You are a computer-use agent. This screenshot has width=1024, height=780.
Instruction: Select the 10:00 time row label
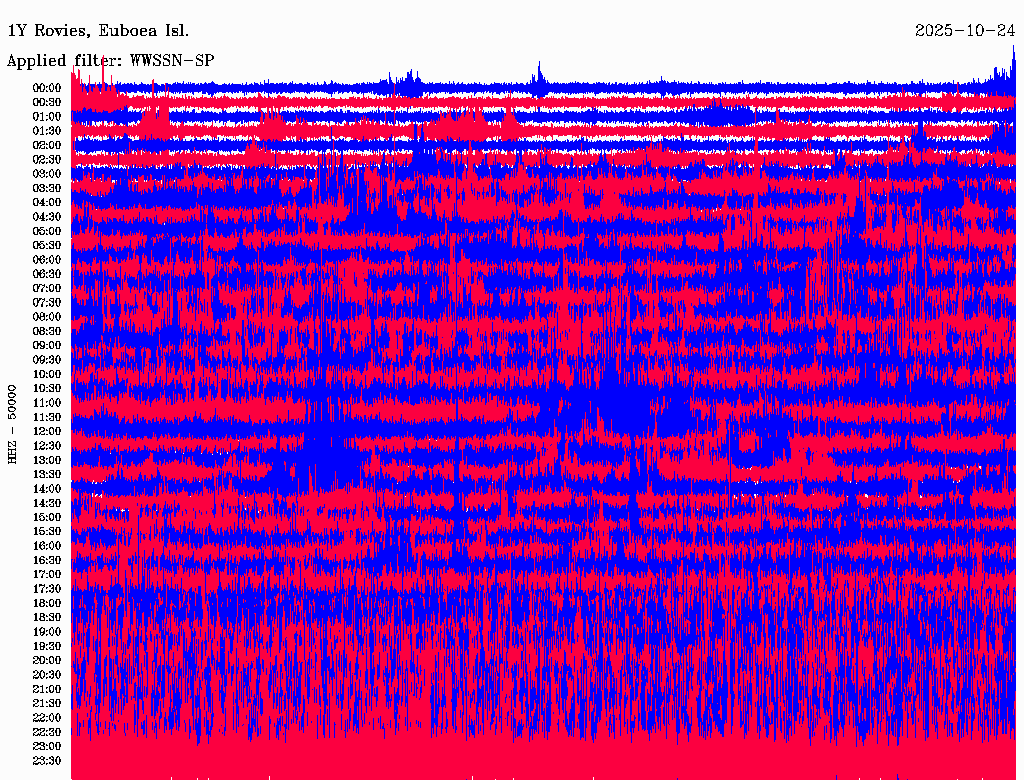(x=47, y=374)
